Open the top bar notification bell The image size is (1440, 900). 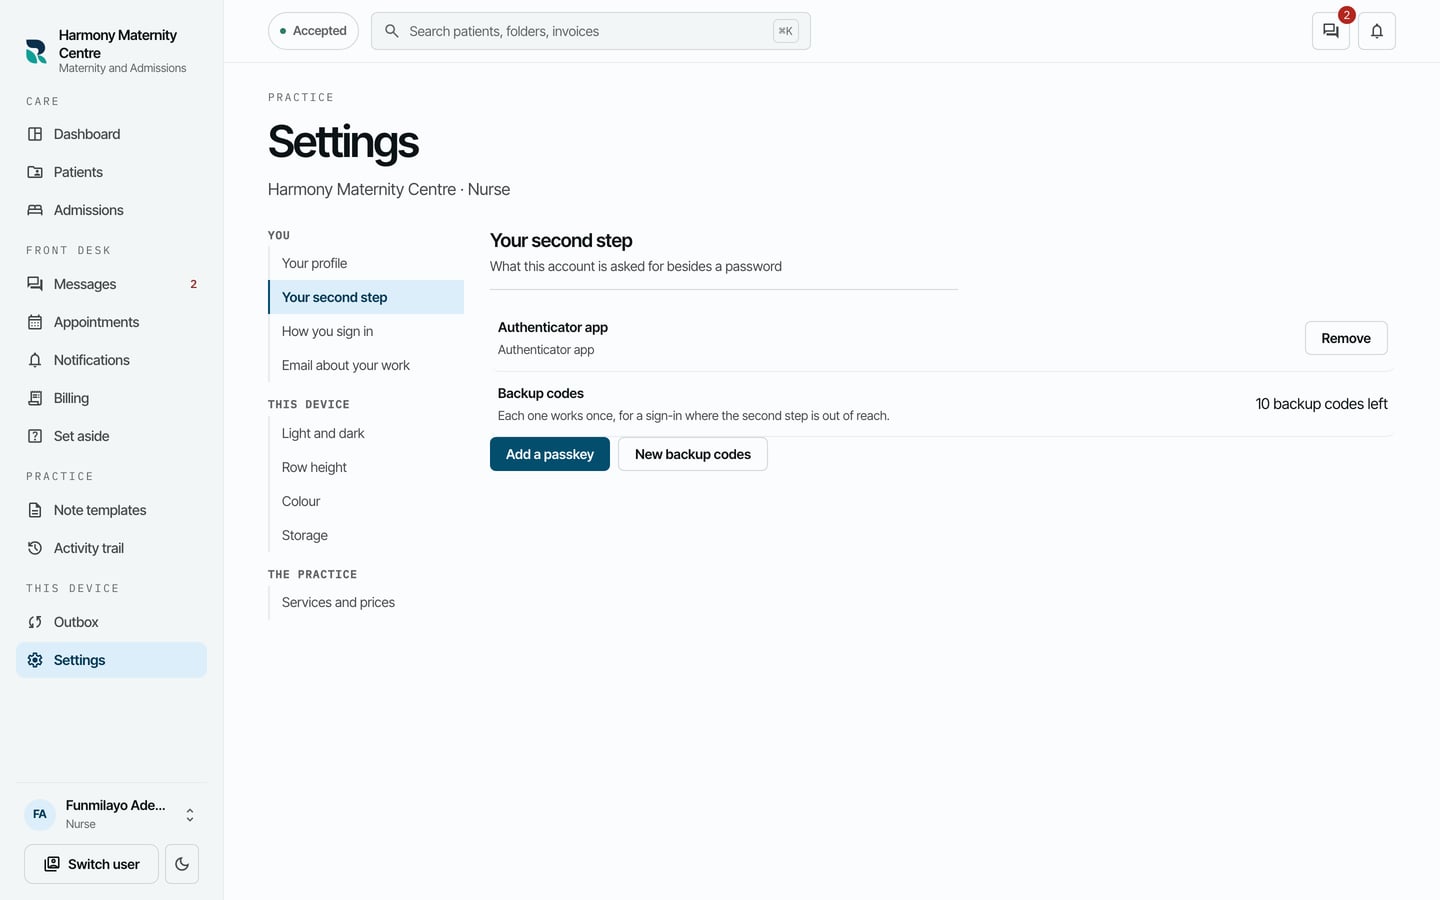coord(1377,31)
